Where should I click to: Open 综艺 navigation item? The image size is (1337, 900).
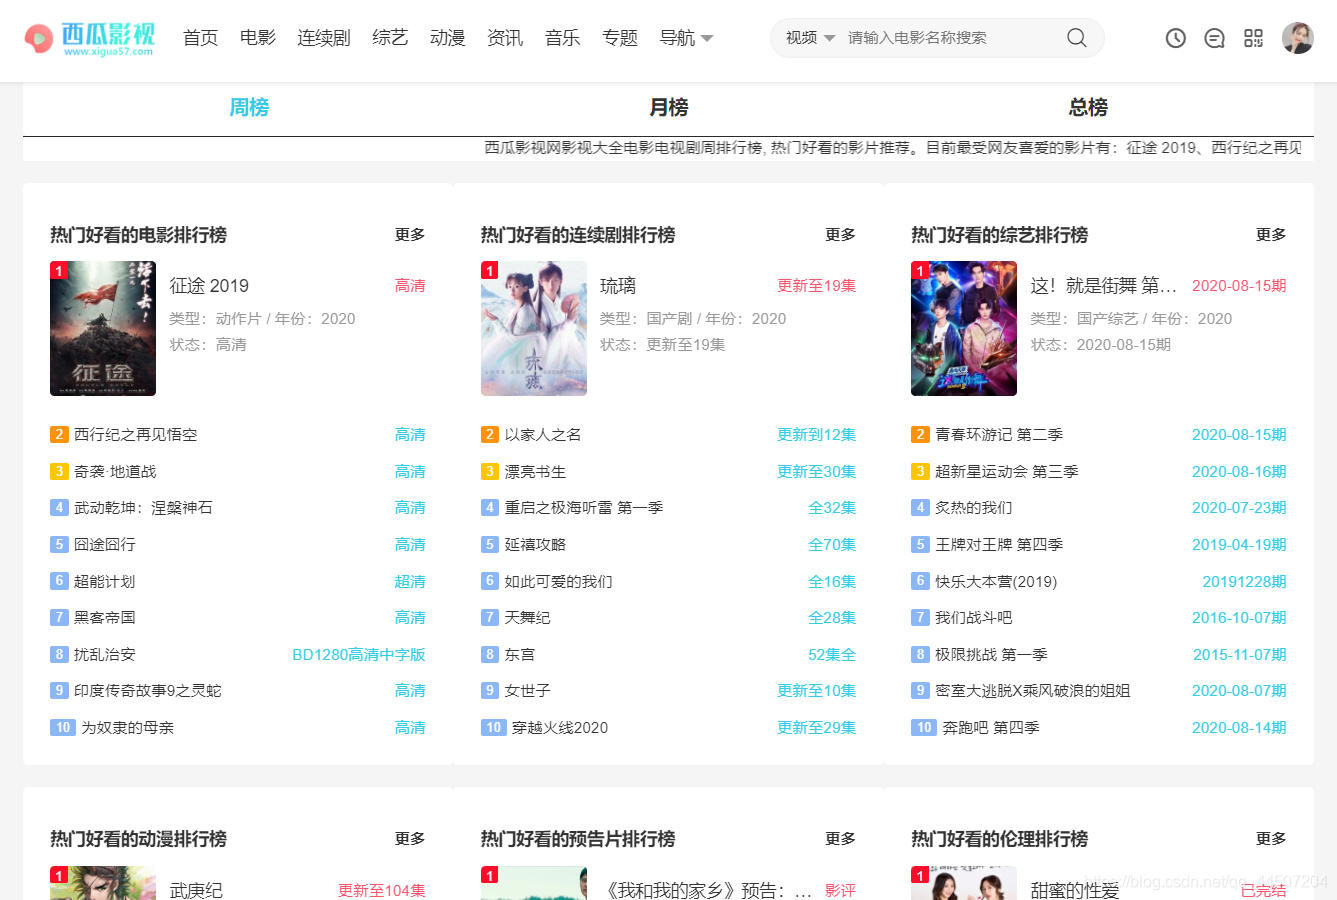click(x=390, y=38)
